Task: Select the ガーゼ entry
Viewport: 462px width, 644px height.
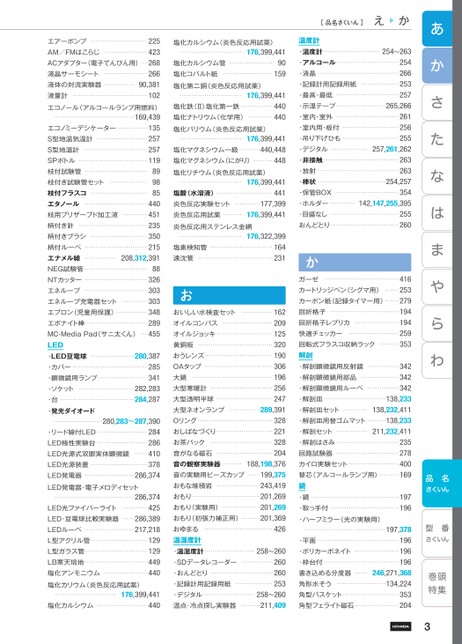Action: point(355,279)
